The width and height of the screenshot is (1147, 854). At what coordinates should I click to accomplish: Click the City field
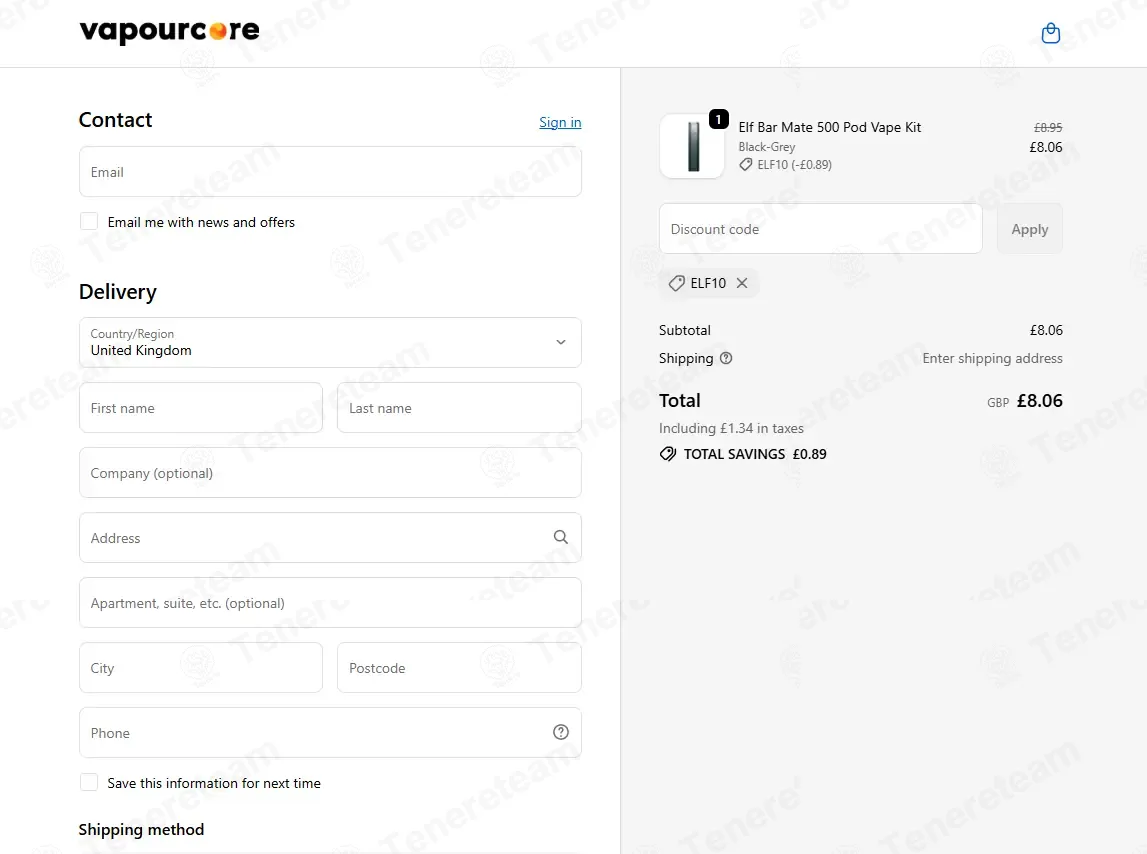click(x=200, y=667)
